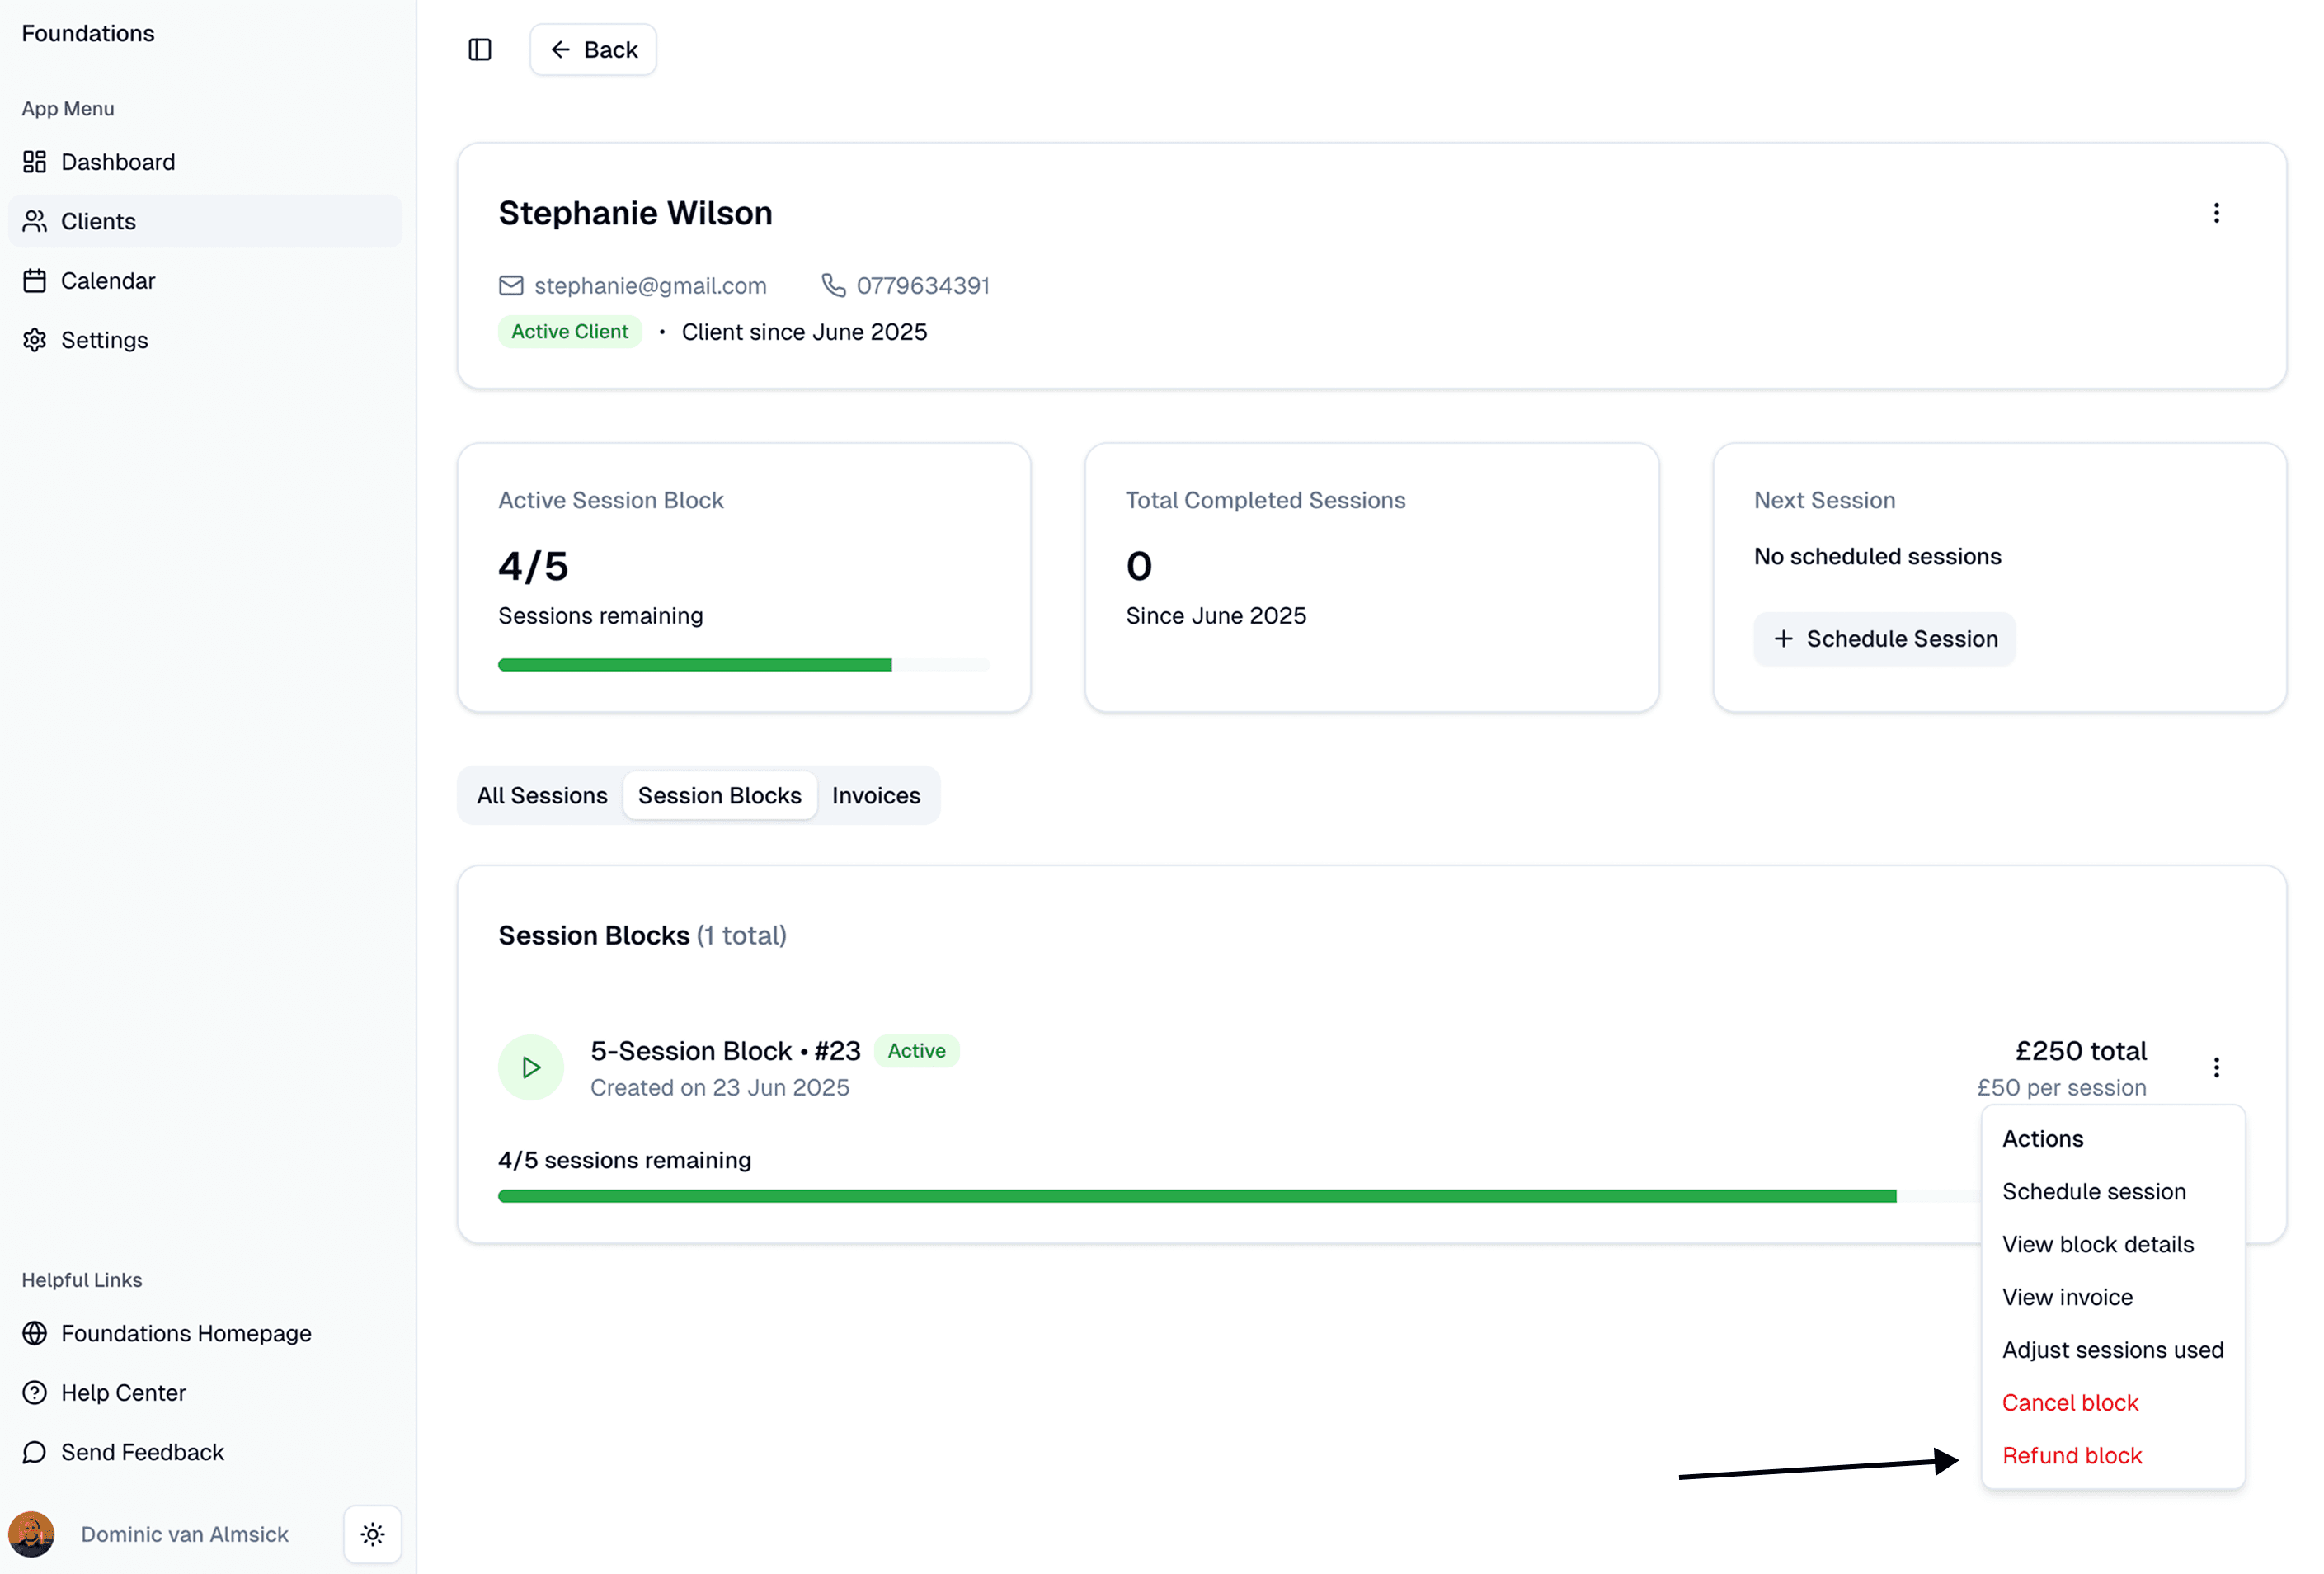The image size is (2324, 1574).
Task: Click Active Session Block progress bar
Action: tap(743, 665)
